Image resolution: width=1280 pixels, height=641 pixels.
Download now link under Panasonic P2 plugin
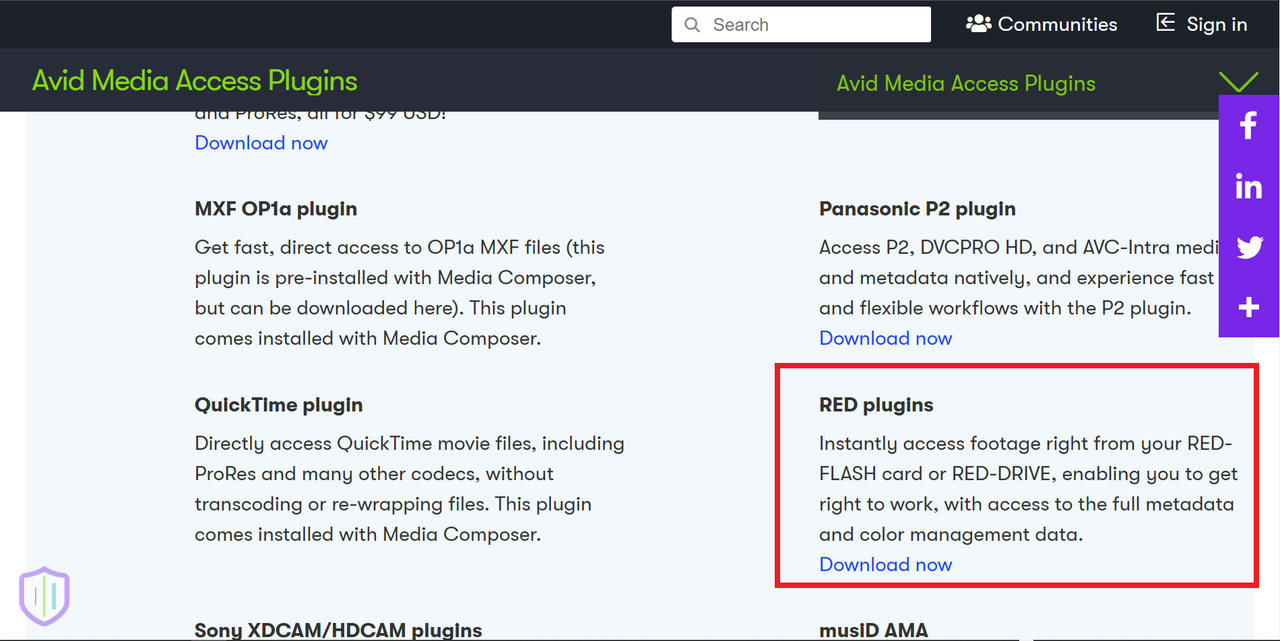tap(885, 338)
